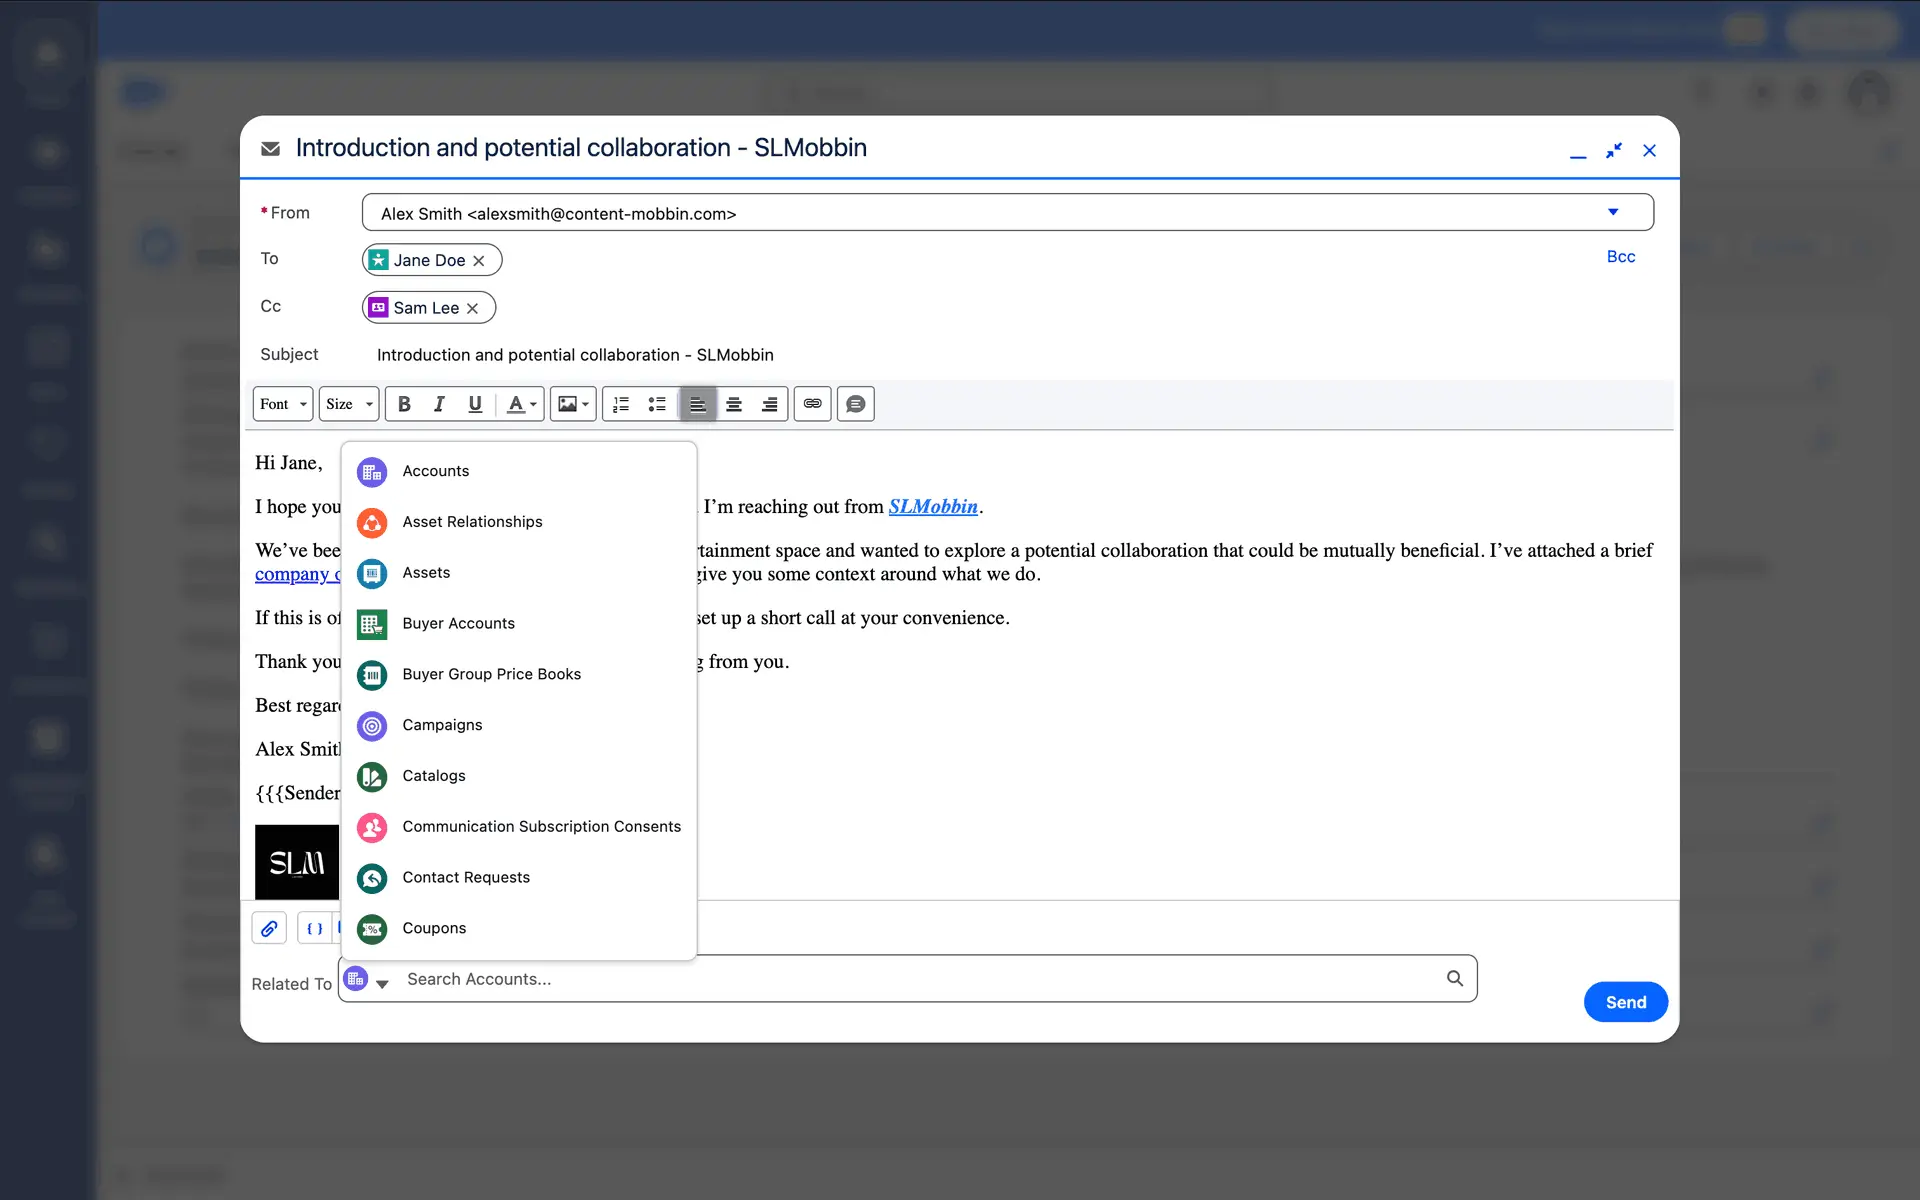
Task: Open the Font dropdown
Action: (x=283, y=404)
